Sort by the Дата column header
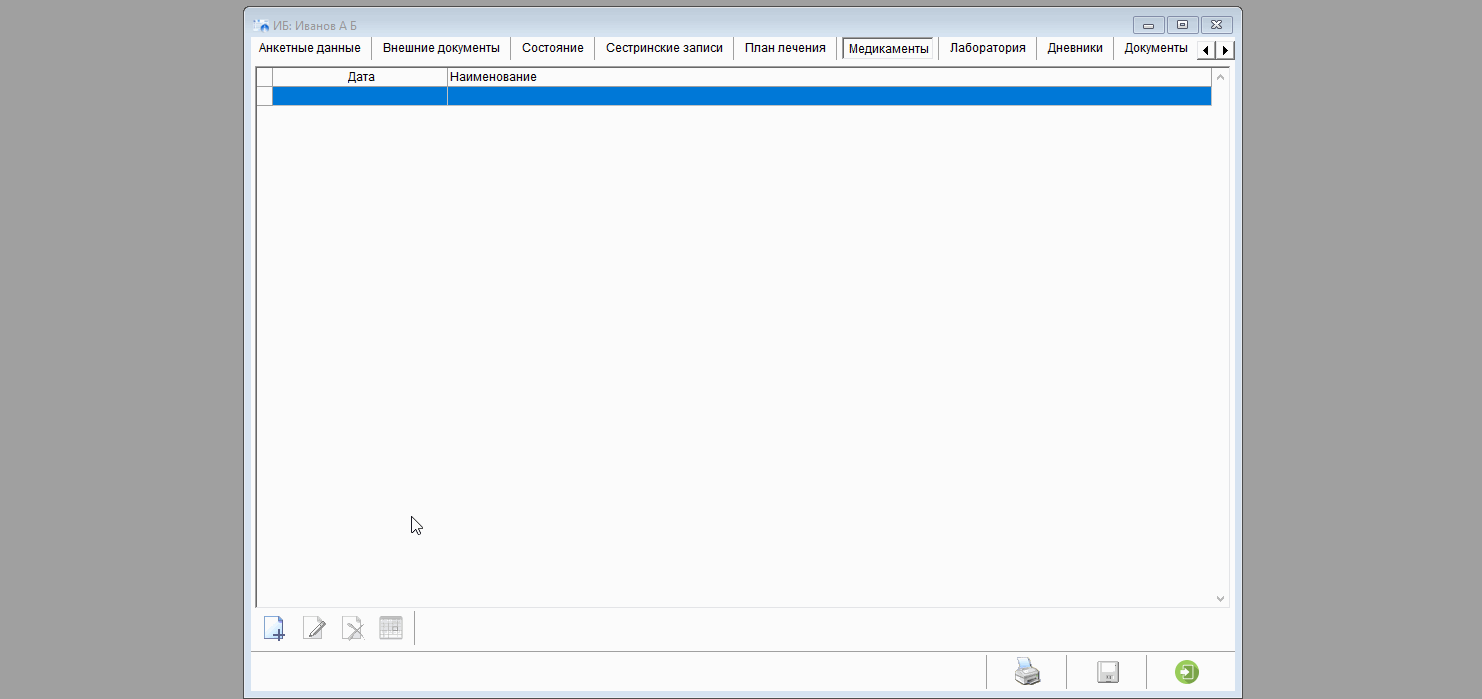Screen dimensions: 1482x699 [360, 77]
